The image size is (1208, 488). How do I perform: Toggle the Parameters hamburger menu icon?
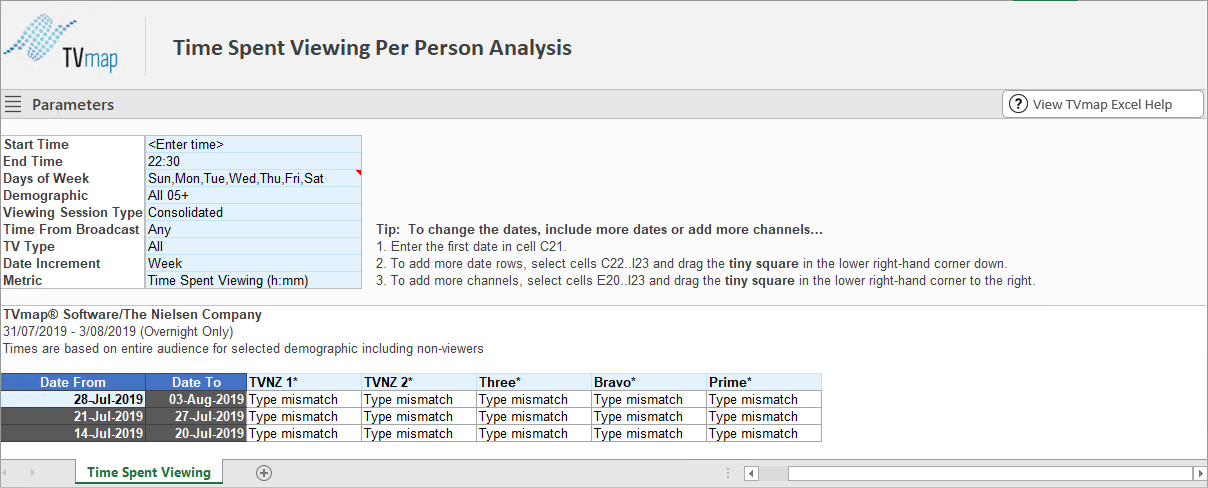pos(13,104)
